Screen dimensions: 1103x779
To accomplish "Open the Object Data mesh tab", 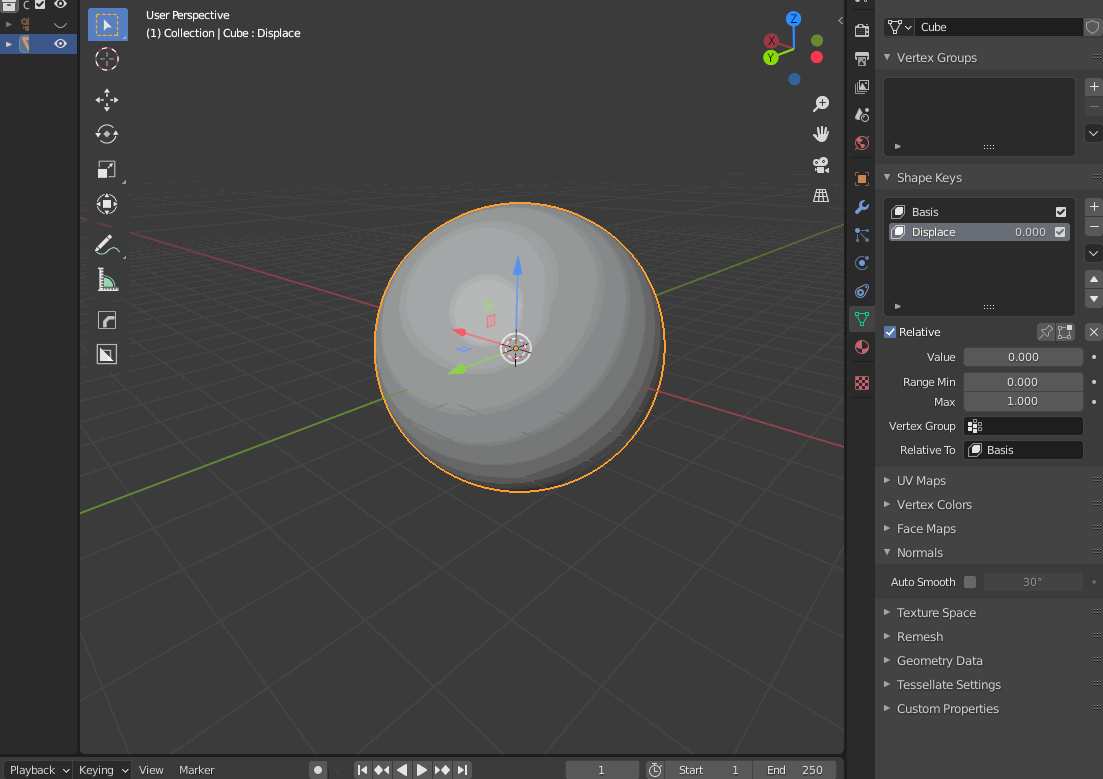I will coord(862,319).
